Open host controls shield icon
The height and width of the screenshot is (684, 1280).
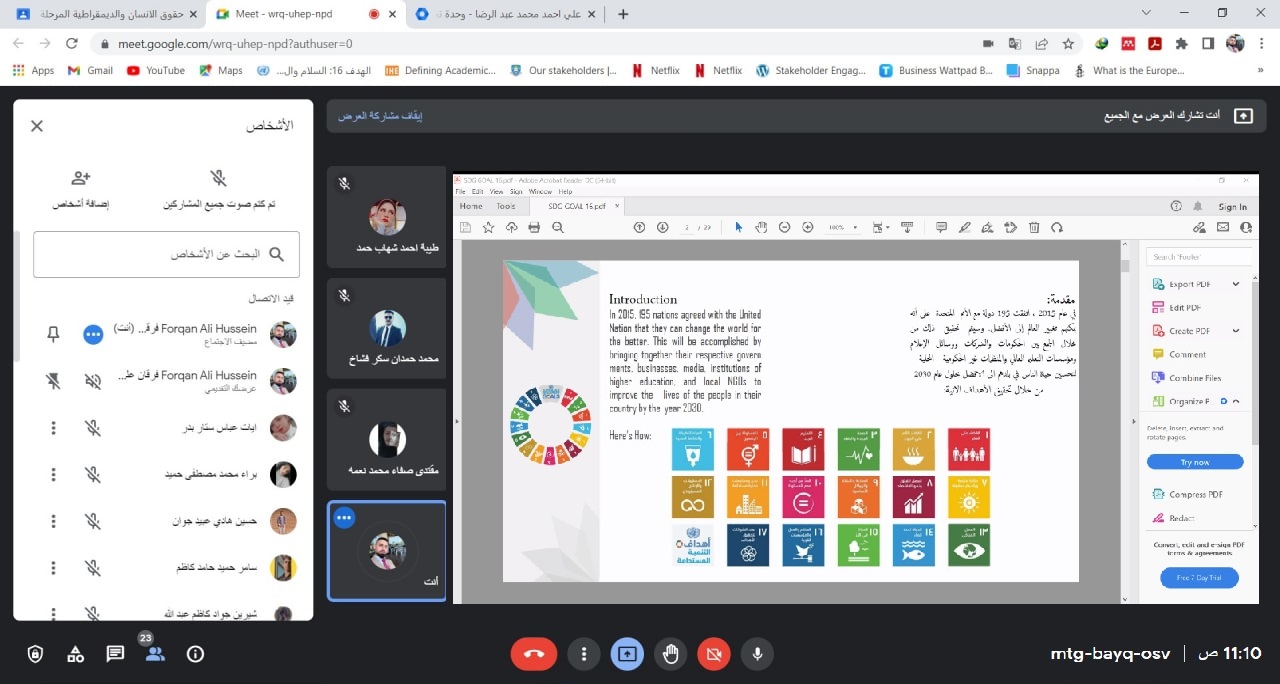point(35,654)
